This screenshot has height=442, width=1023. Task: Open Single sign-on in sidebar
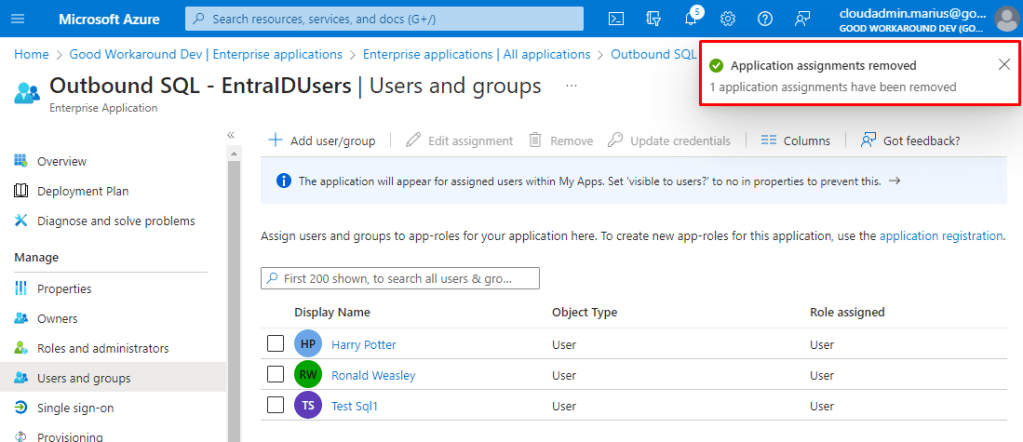point(75,408)
